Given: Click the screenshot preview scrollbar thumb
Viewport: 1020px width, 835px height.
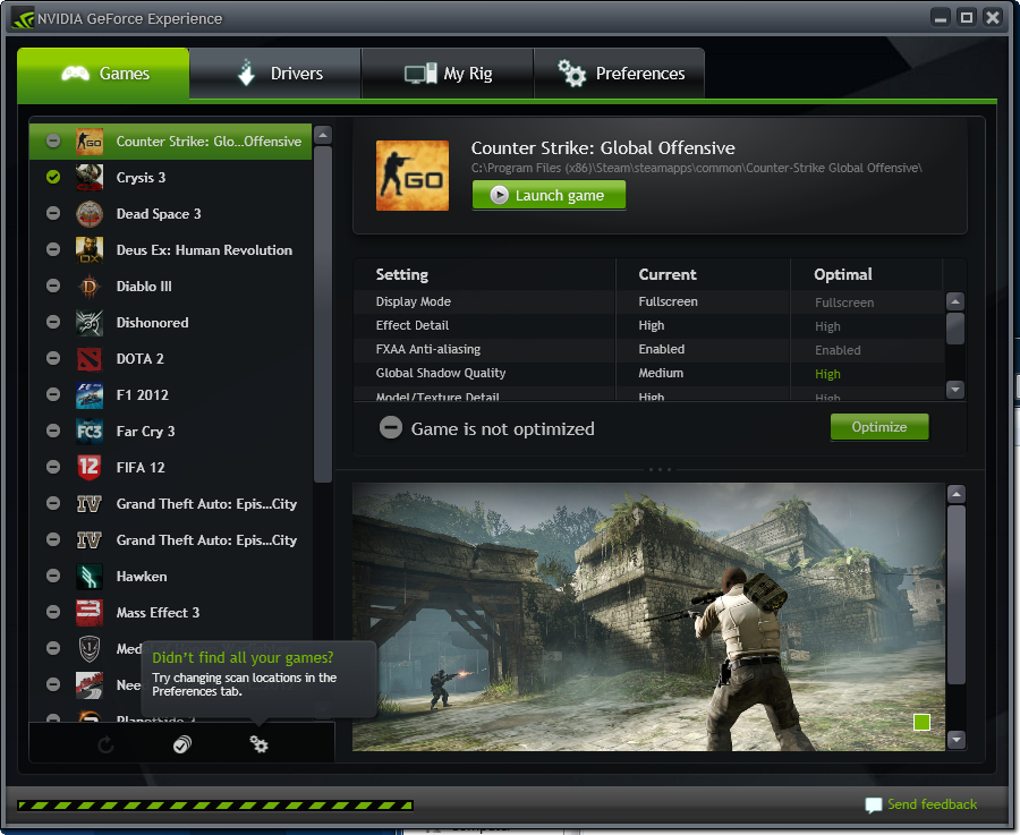Looking at the screenshot, I should 956,595.
